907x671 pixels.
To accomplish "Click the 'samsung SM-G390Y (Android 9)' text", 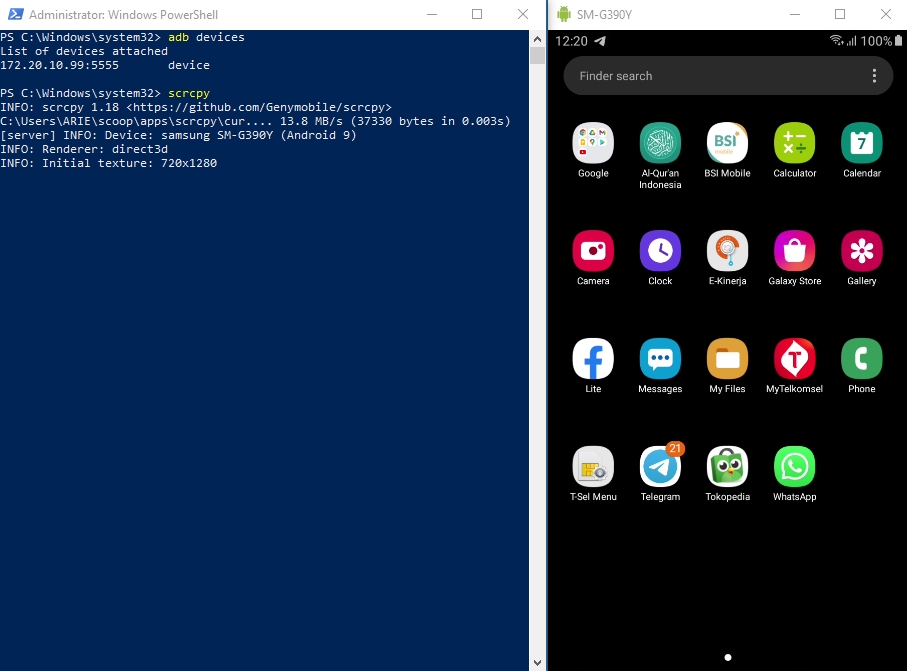I will pyautogui.click(x=259, y=135).
